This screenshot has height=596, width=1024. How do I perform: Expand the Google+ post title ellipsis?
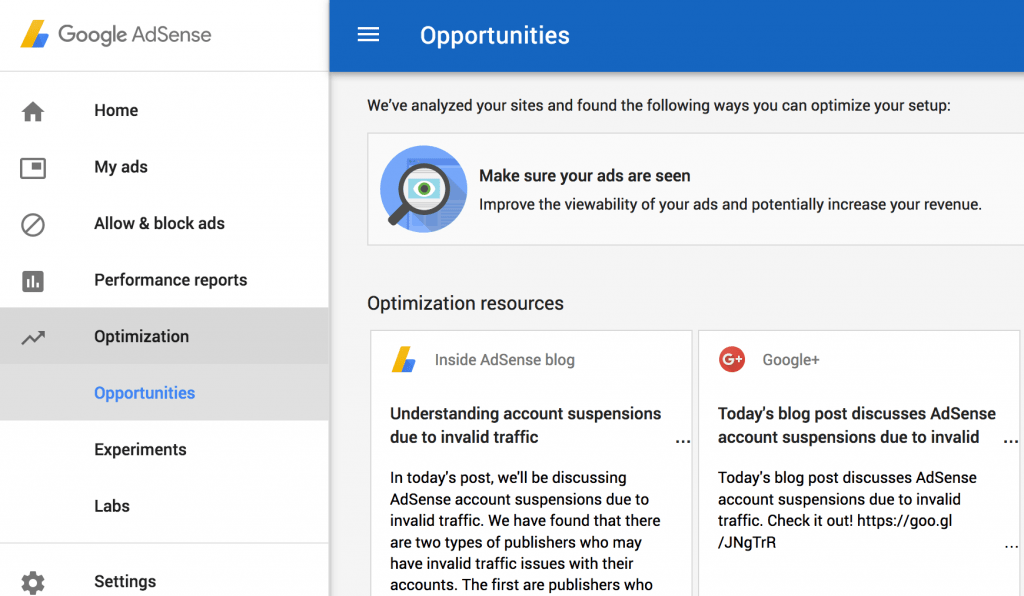click(x=1010, y=439)
